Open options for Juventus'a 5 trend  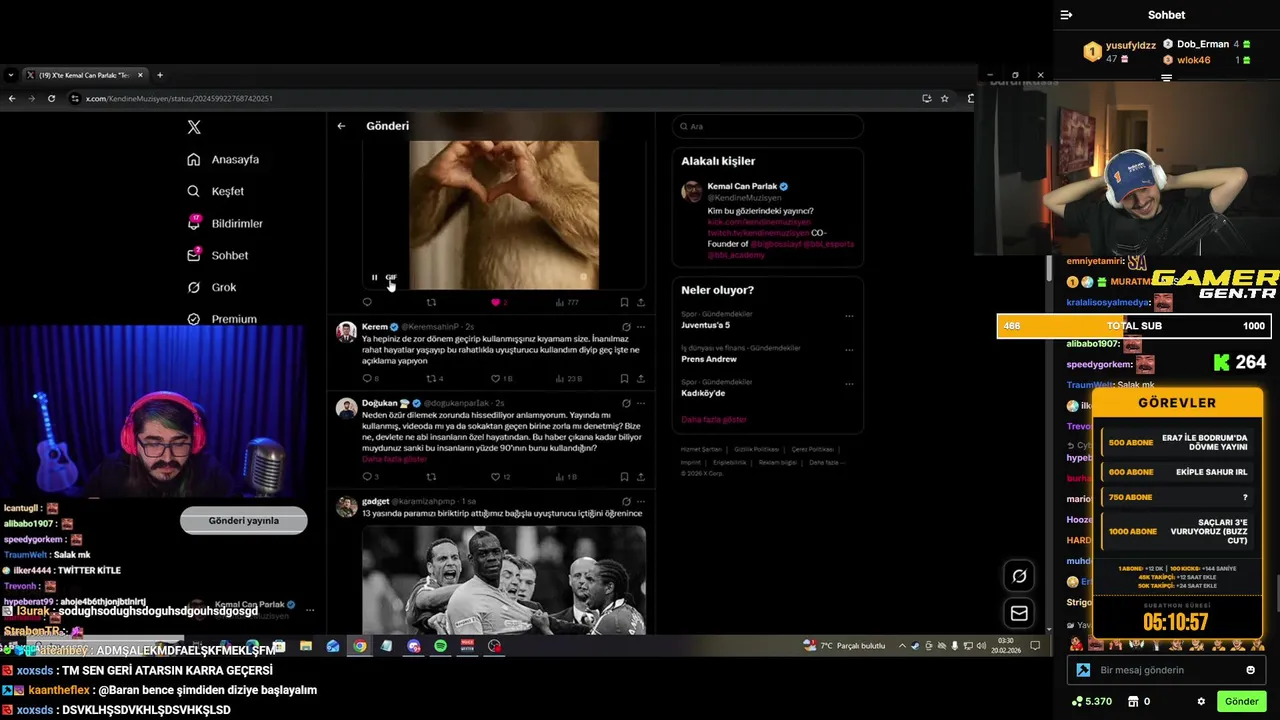point(849,316)
